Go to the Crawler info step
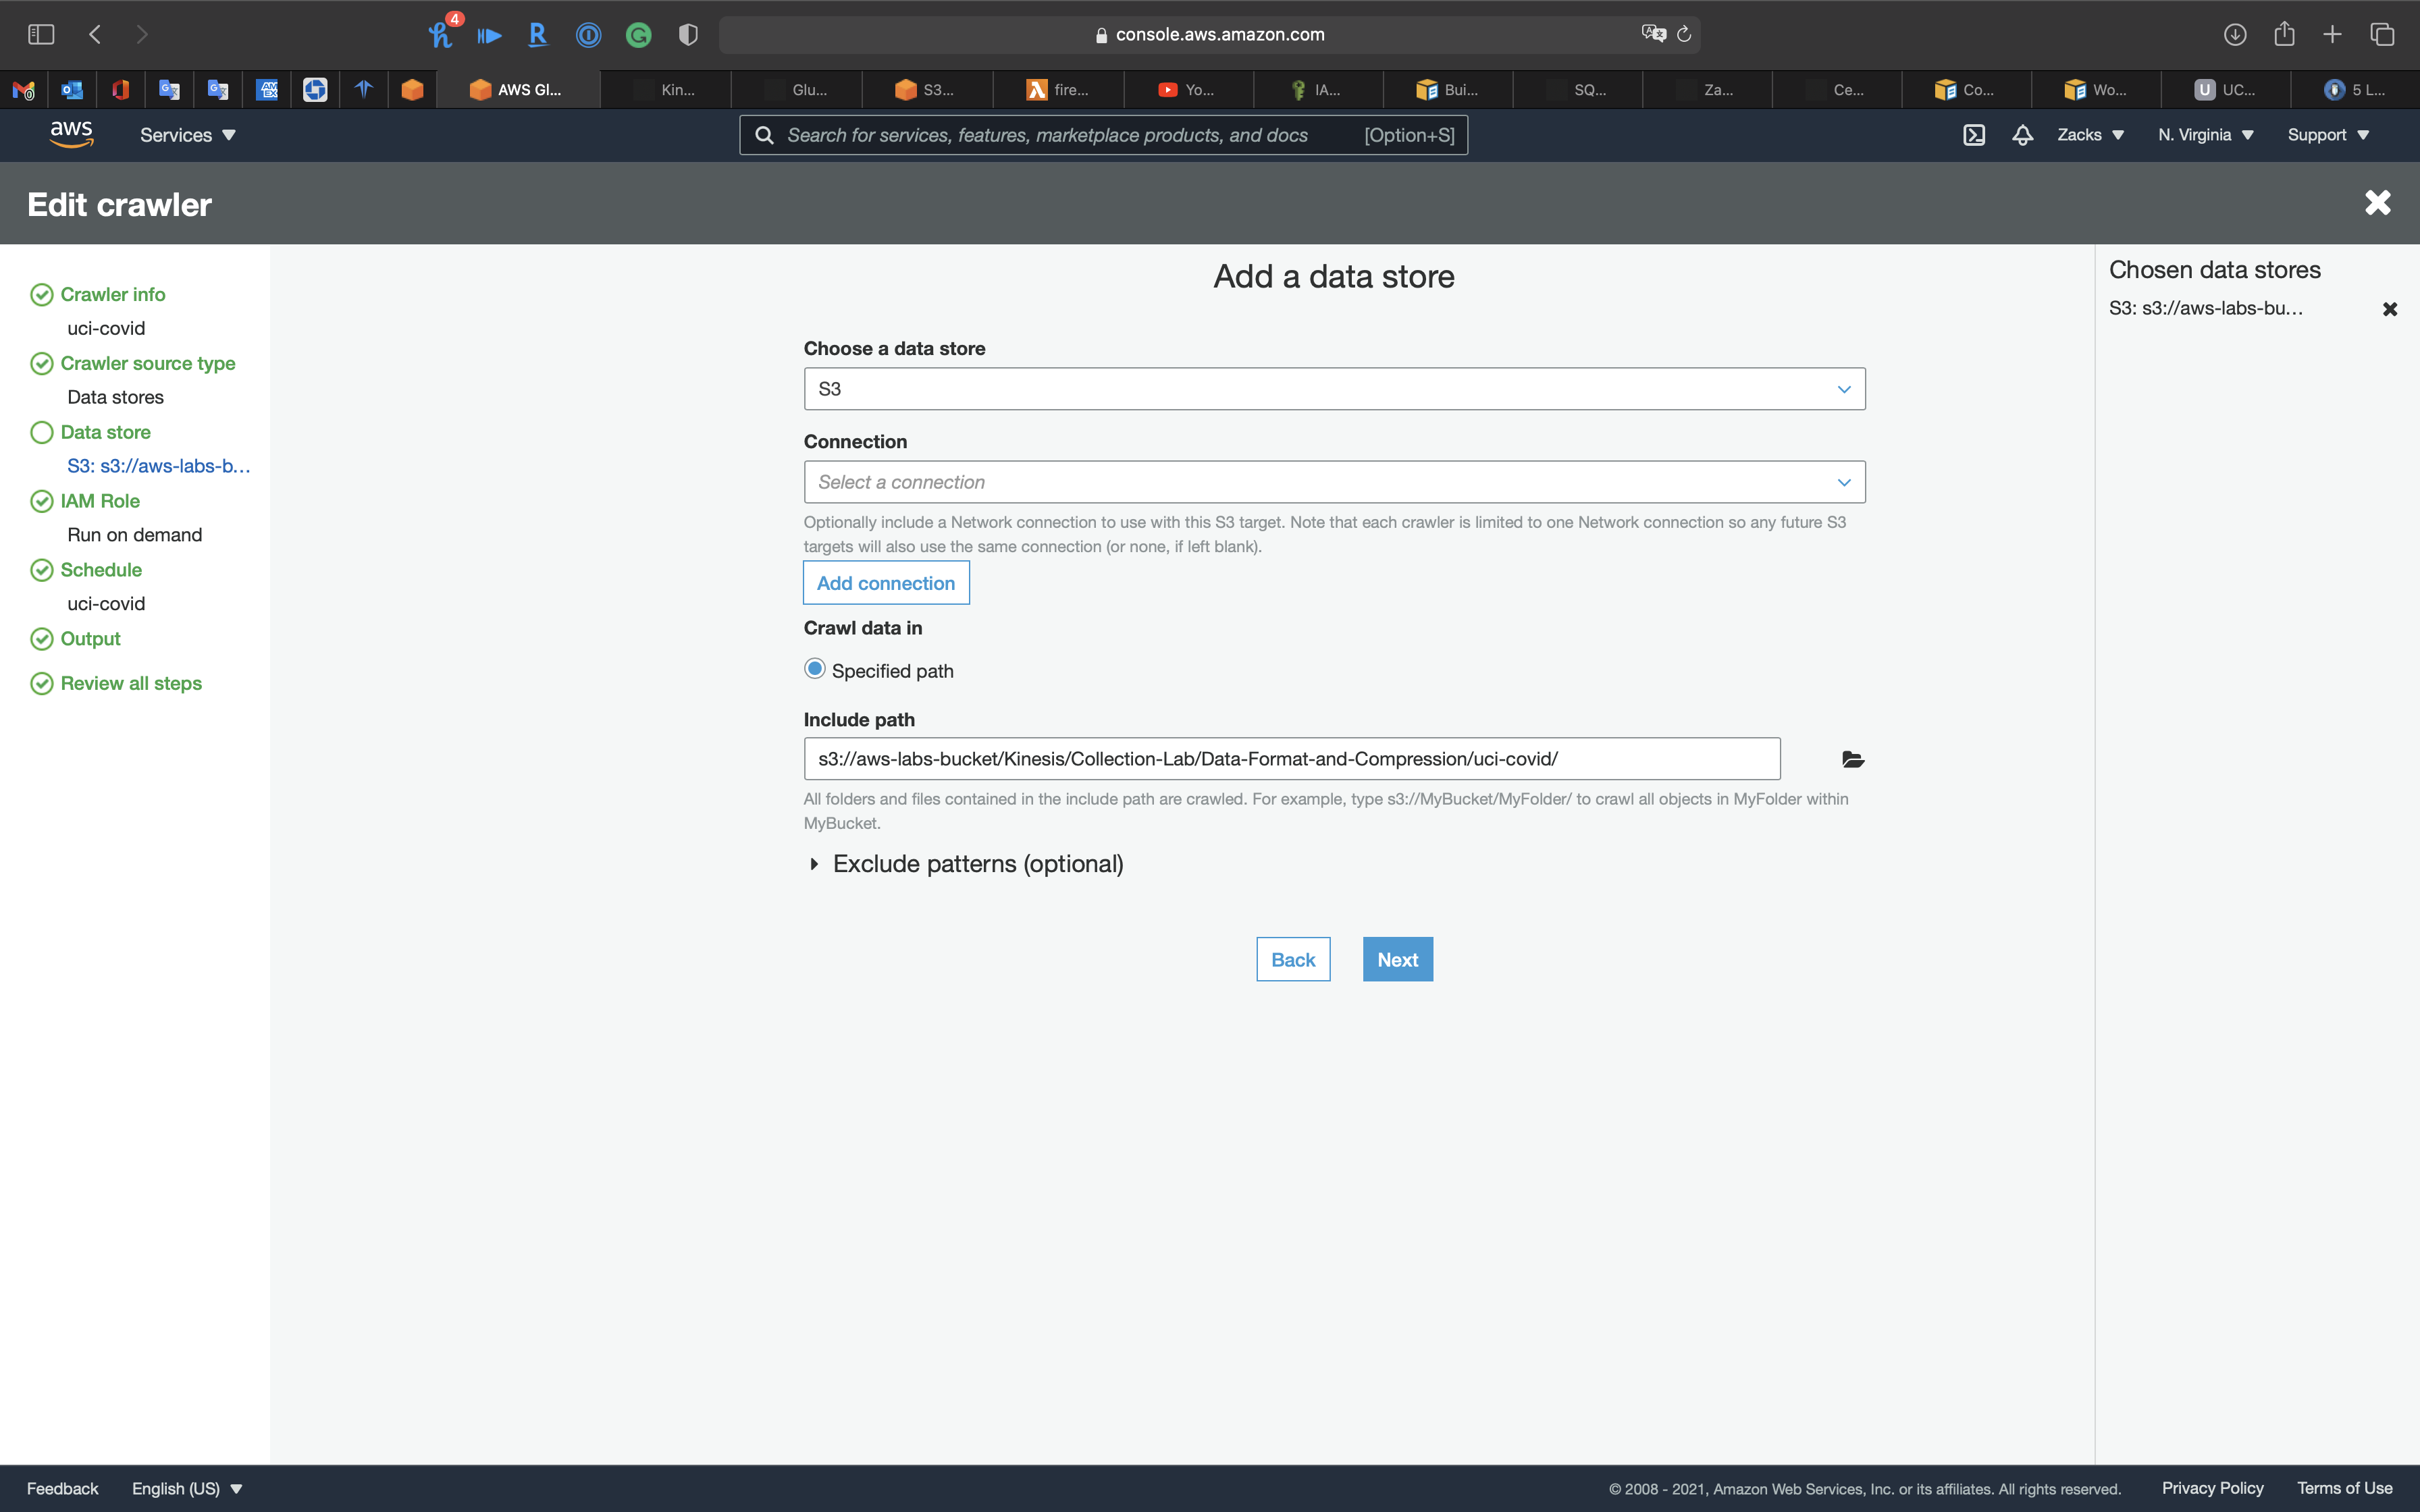Screen dimensions: 2420x1512 (112, 294)
